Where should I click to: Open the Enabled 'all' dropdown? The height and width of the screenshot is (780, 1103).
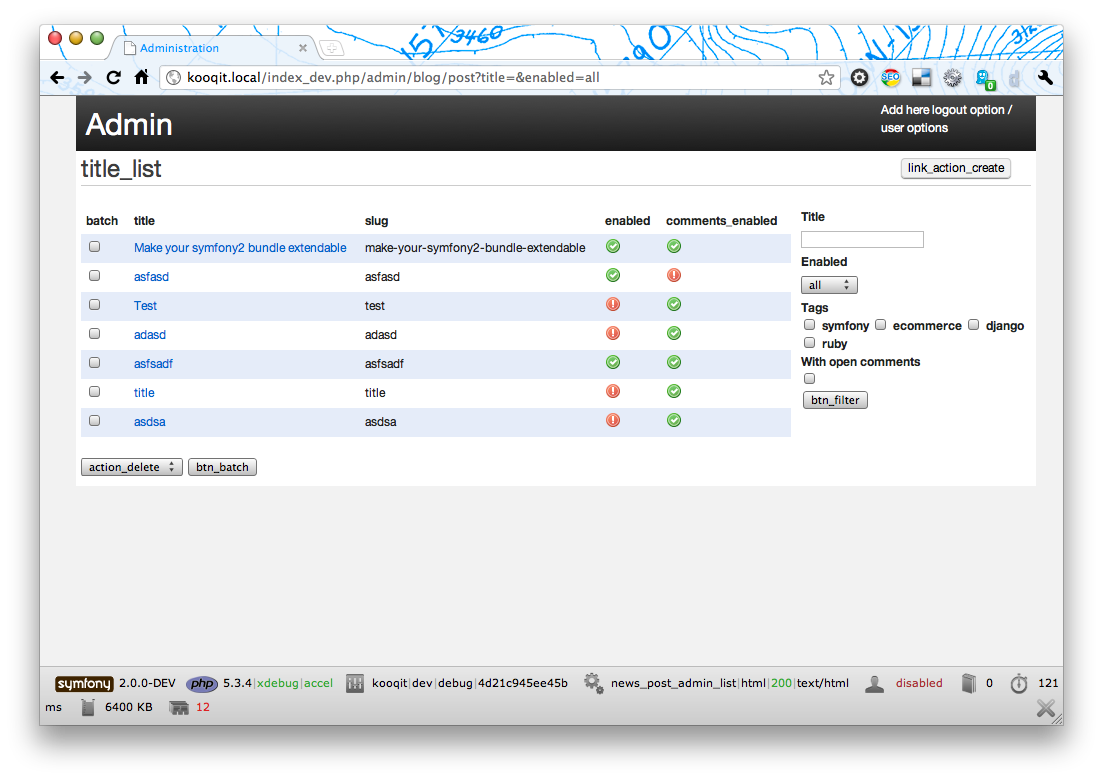829,286
